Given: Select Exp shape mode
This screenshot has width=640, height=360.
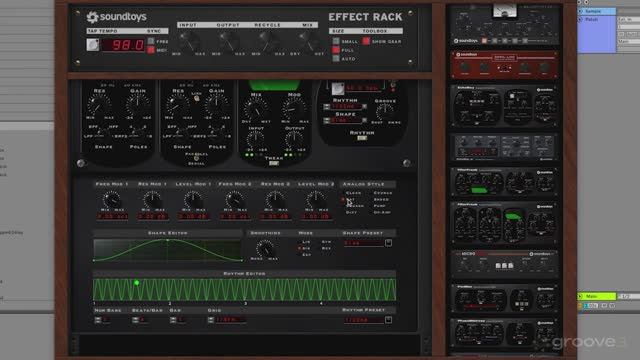Looking at the screenshot, I should pyautogui.click(x=306, y=255).
